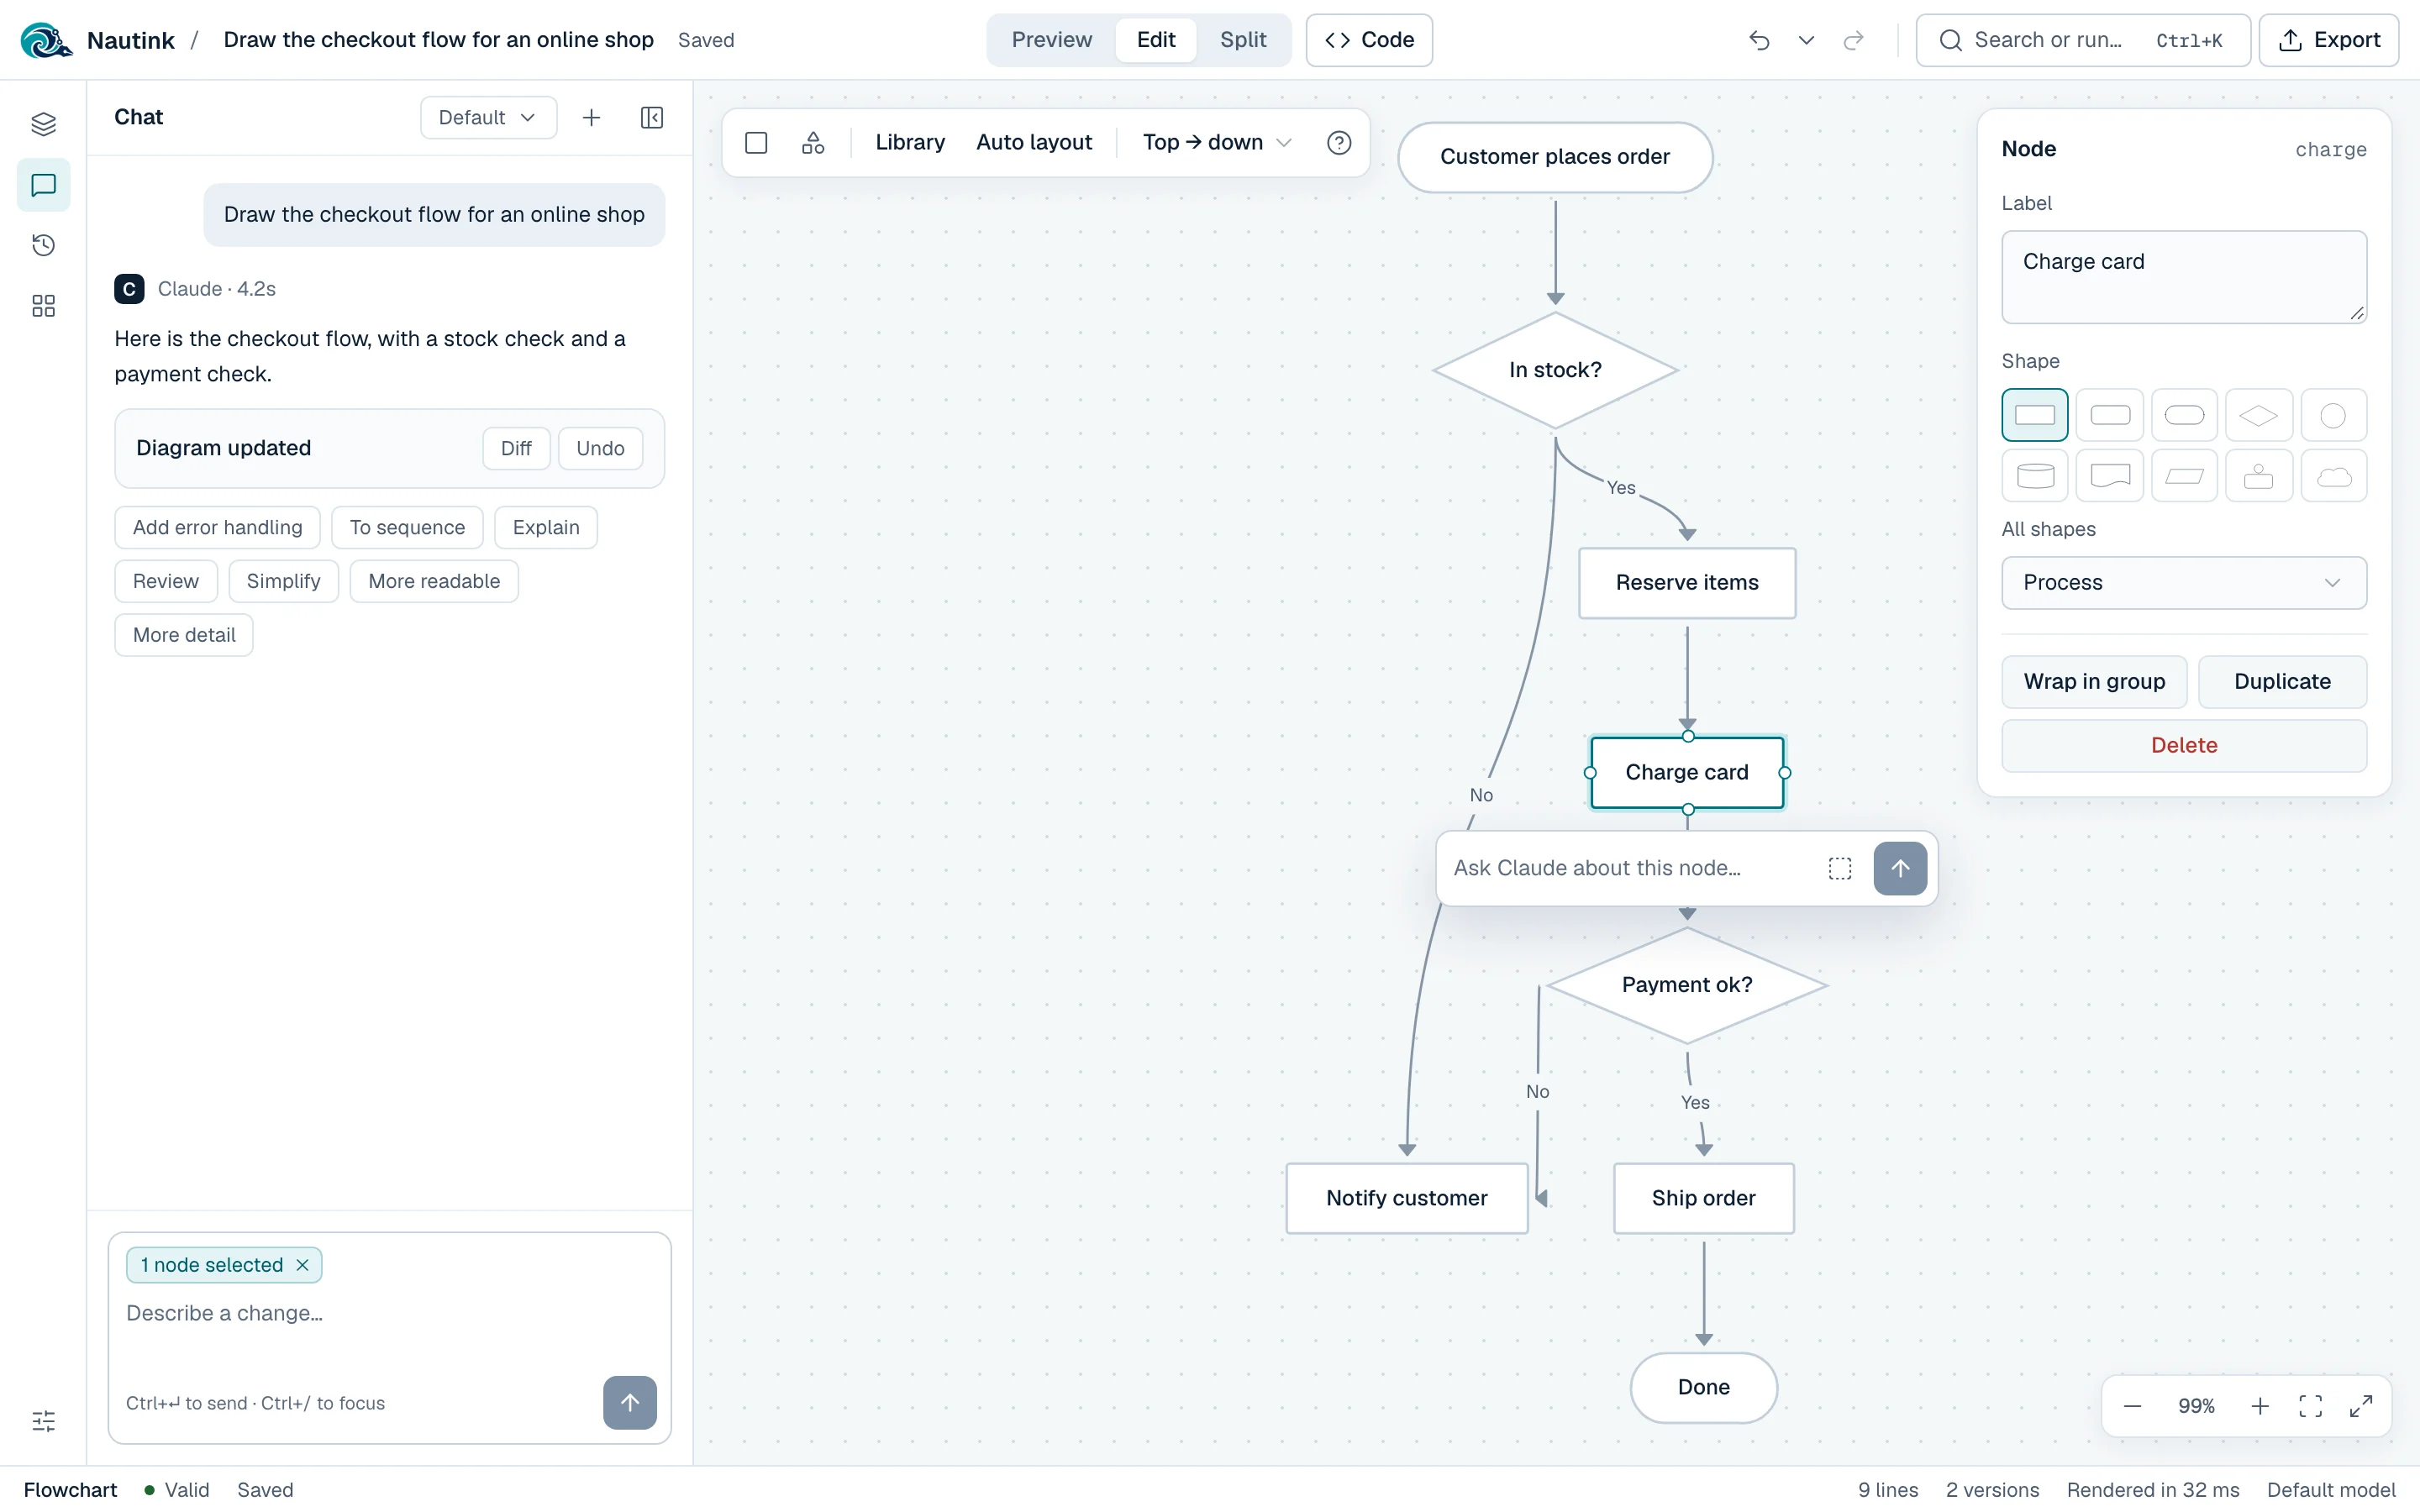2420x1512 pixels.
Task: Select the rectangle shape option
Action: [x=2034, y=415]
